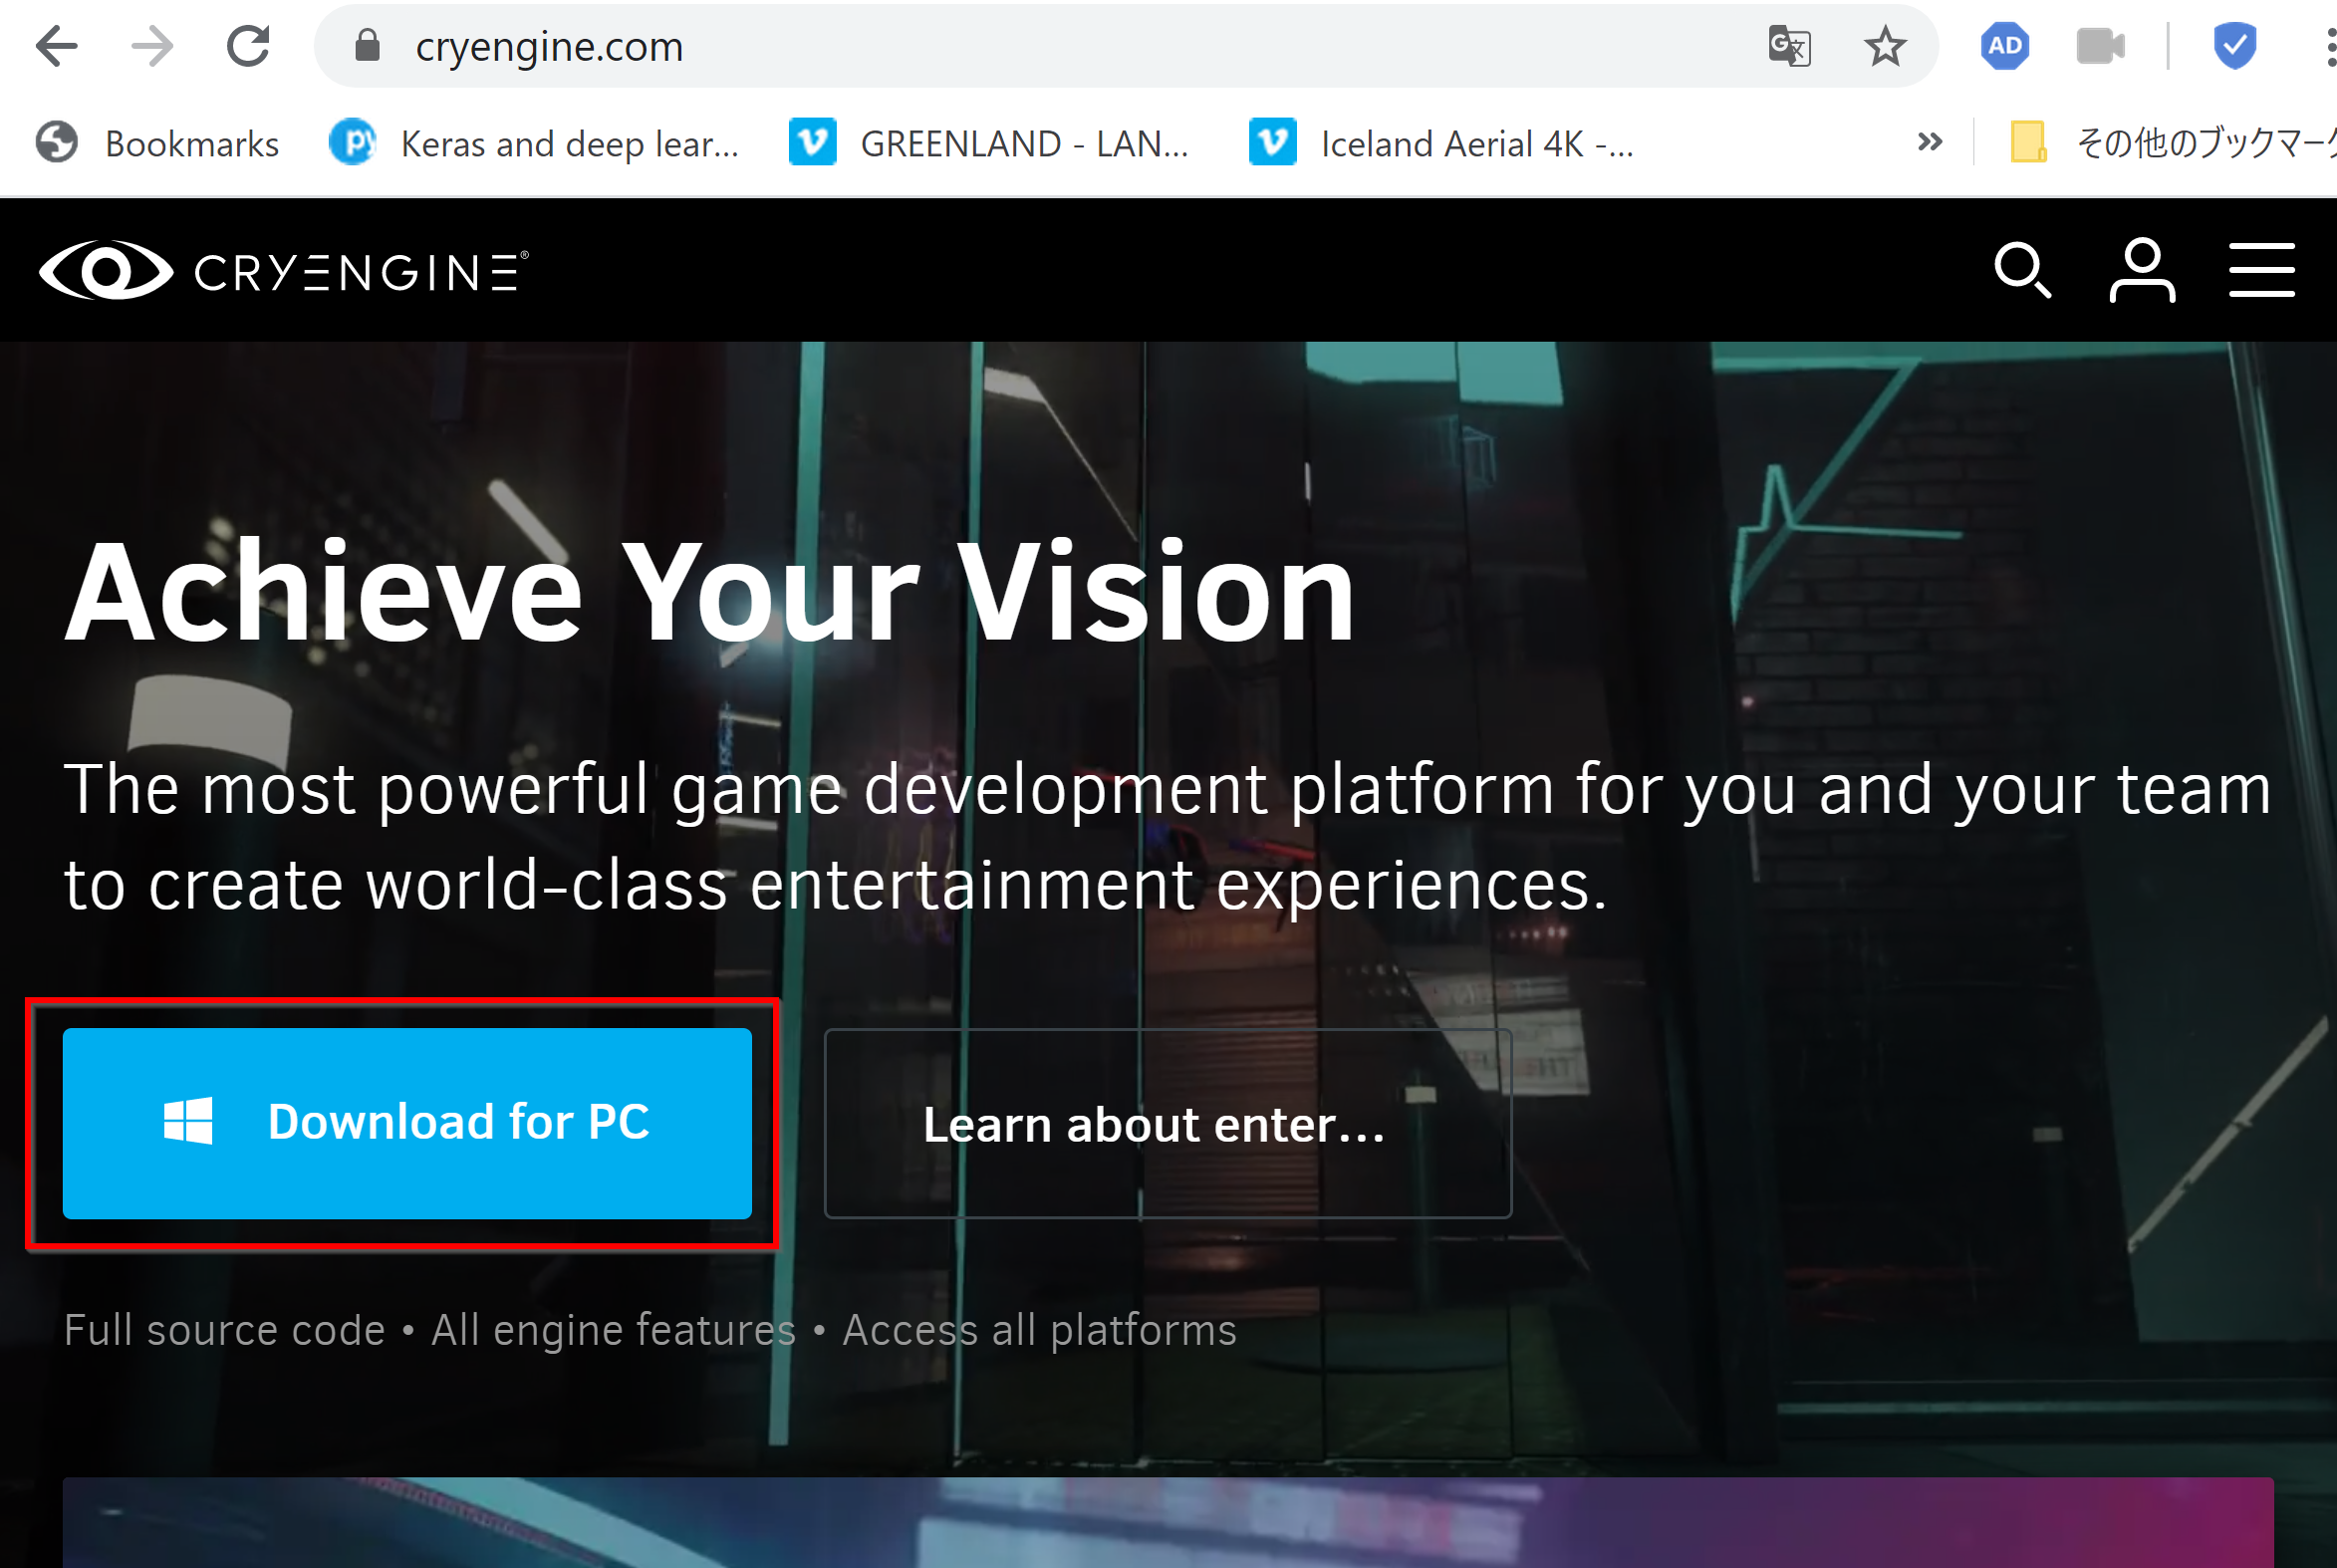Open the Bookmarks bookmark
The image size is (2337, 1568).
157,144
